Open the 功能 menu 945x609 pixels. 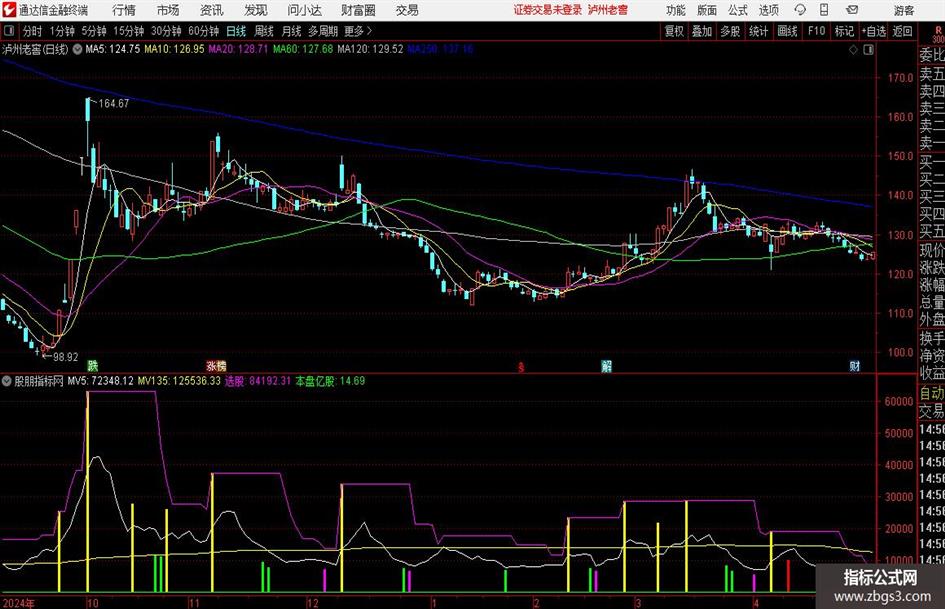[x=676, y=10]
